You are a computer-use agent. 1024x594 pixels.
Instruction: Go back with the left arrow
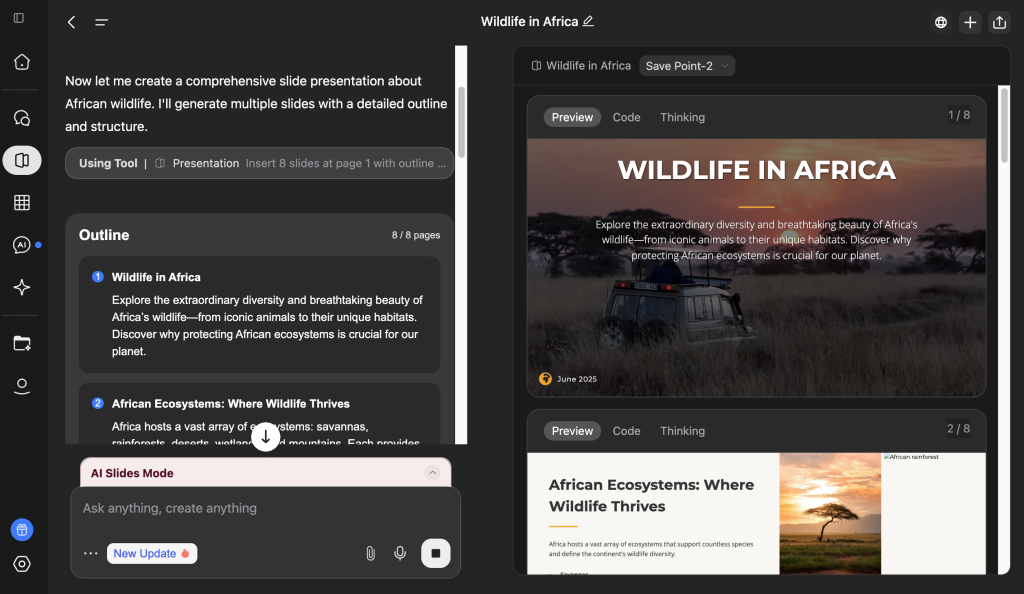click(71, 22)
